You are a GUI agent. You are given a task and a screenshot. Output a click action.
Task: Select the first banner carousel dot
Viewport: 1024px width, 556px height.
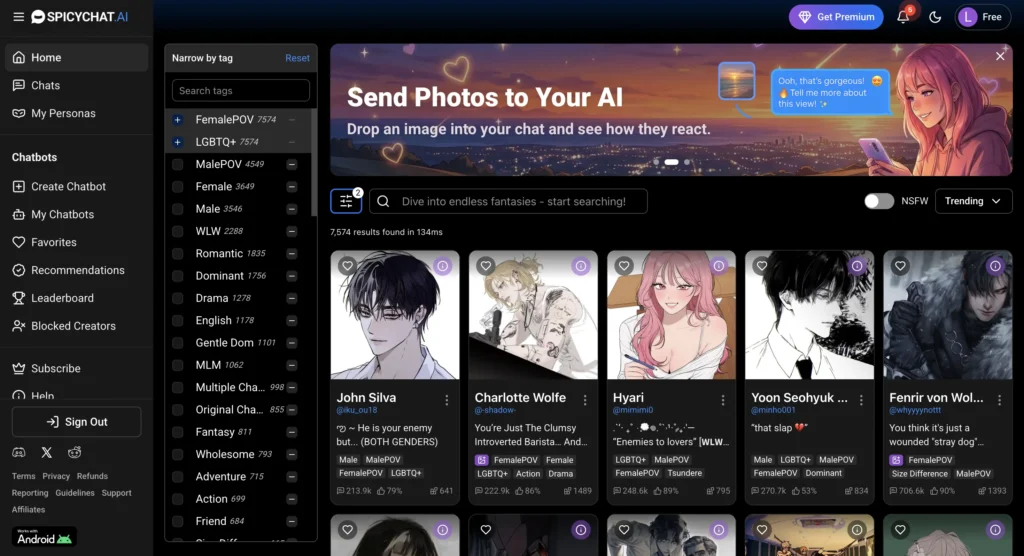click(656, 162)
